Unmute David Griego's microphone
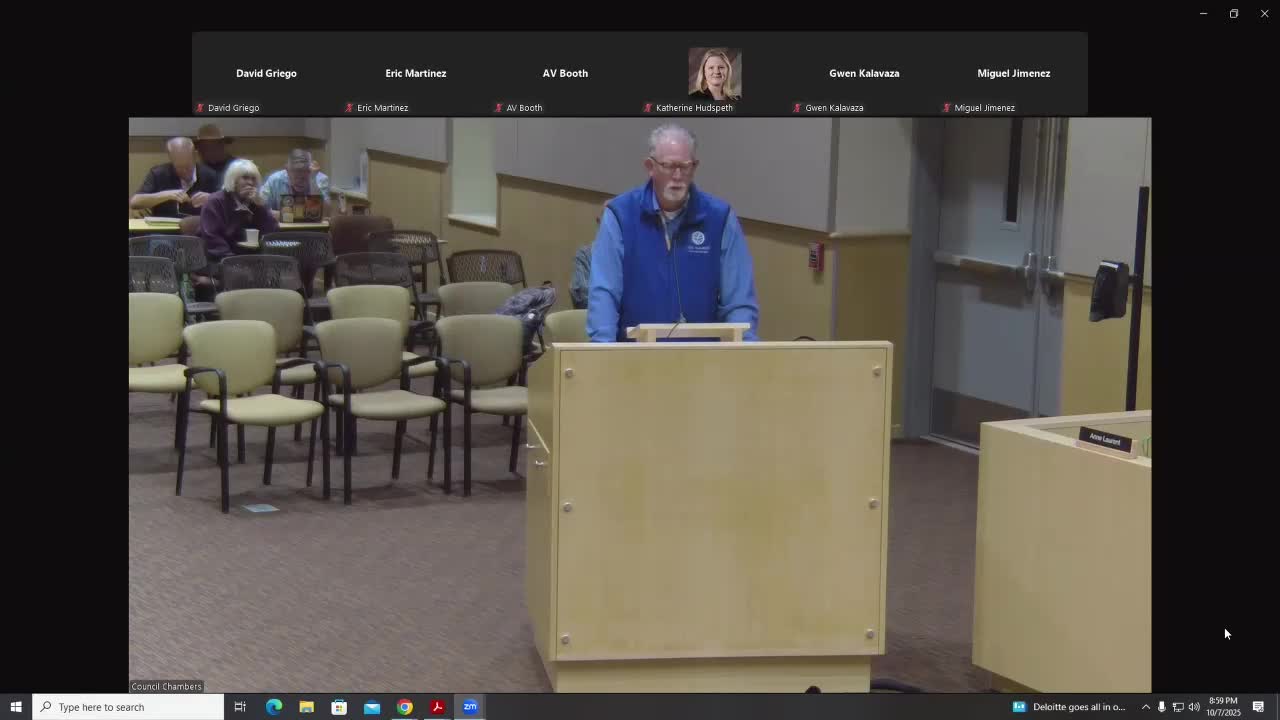This screenshot has height=720, width=1280. 199,107
